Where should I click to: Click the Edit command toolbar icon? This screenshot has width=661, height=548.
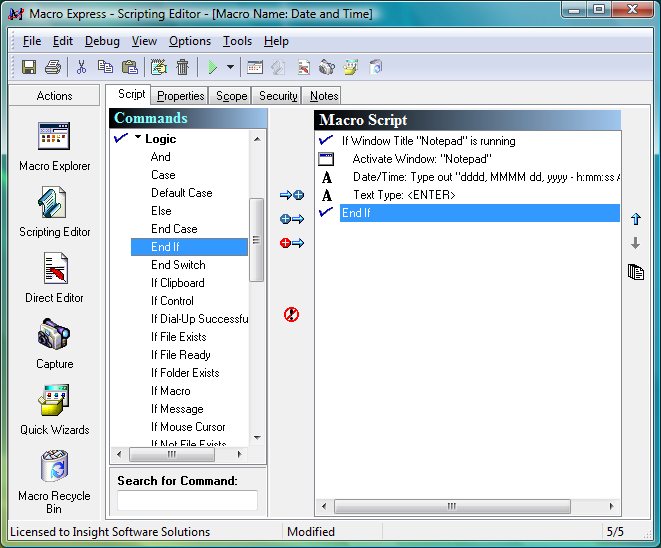(159, 67)
